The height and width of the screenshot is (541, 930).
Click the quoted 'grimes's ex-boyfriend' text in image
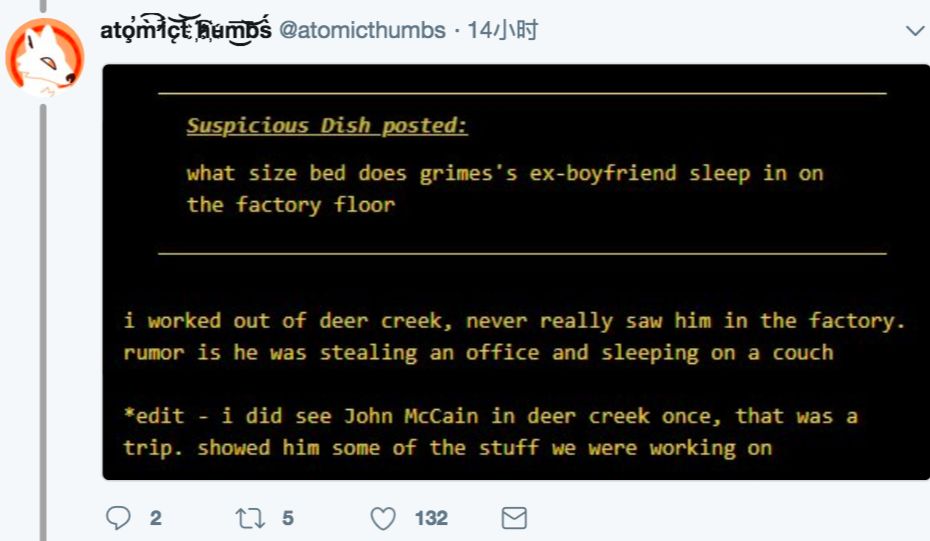click(x=547, y=173)
